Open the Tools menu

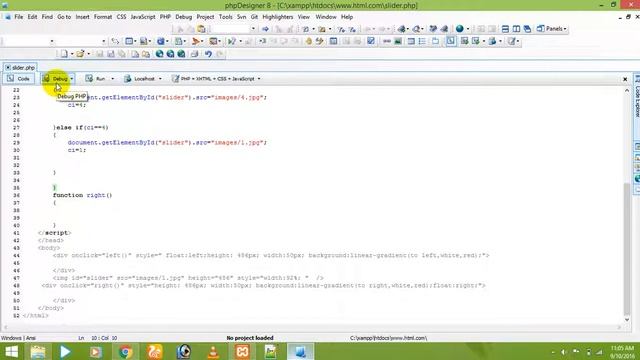tap(225, 17)
